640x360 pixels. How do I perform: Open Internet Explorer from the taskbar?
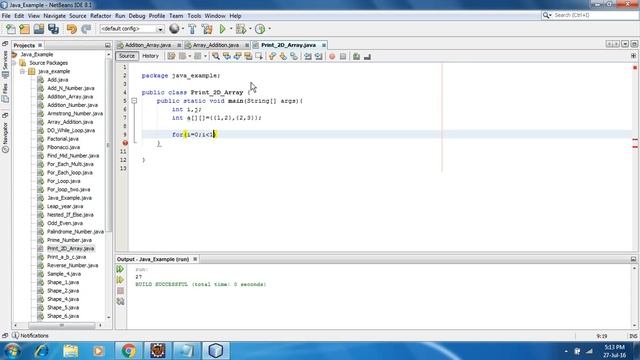tap(42, 351)
